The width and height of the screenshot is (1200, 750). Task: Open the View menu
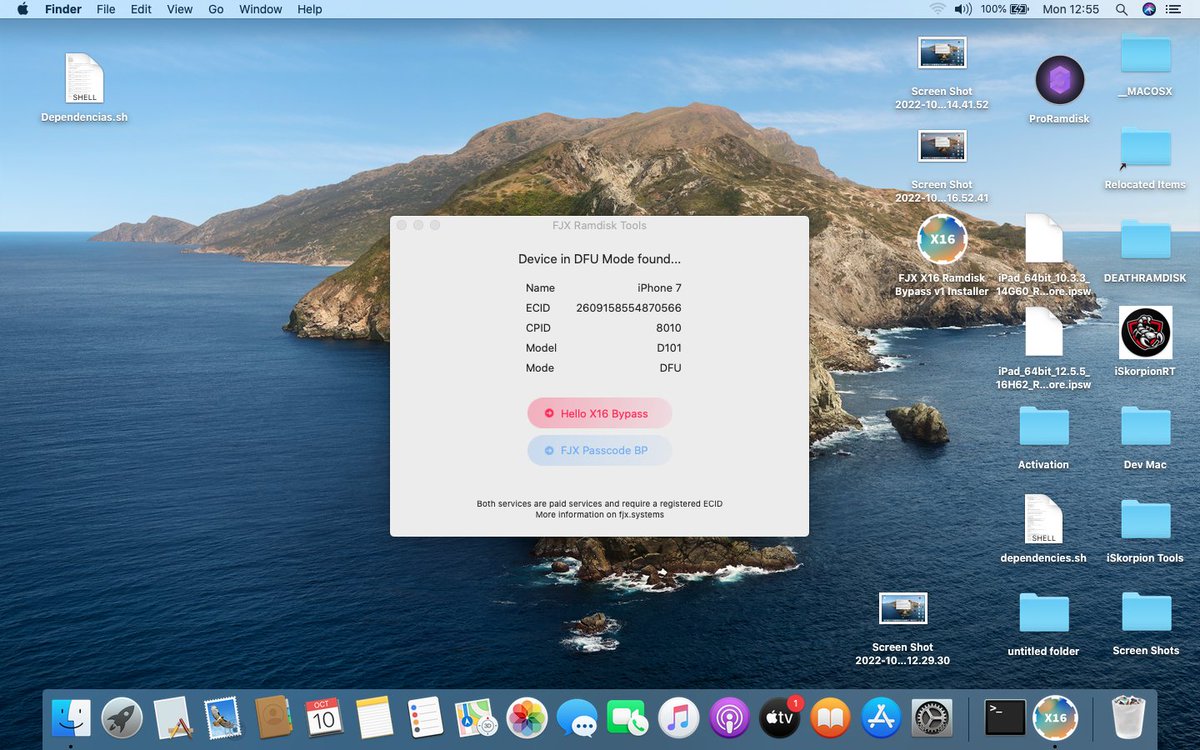click(180, 9)
